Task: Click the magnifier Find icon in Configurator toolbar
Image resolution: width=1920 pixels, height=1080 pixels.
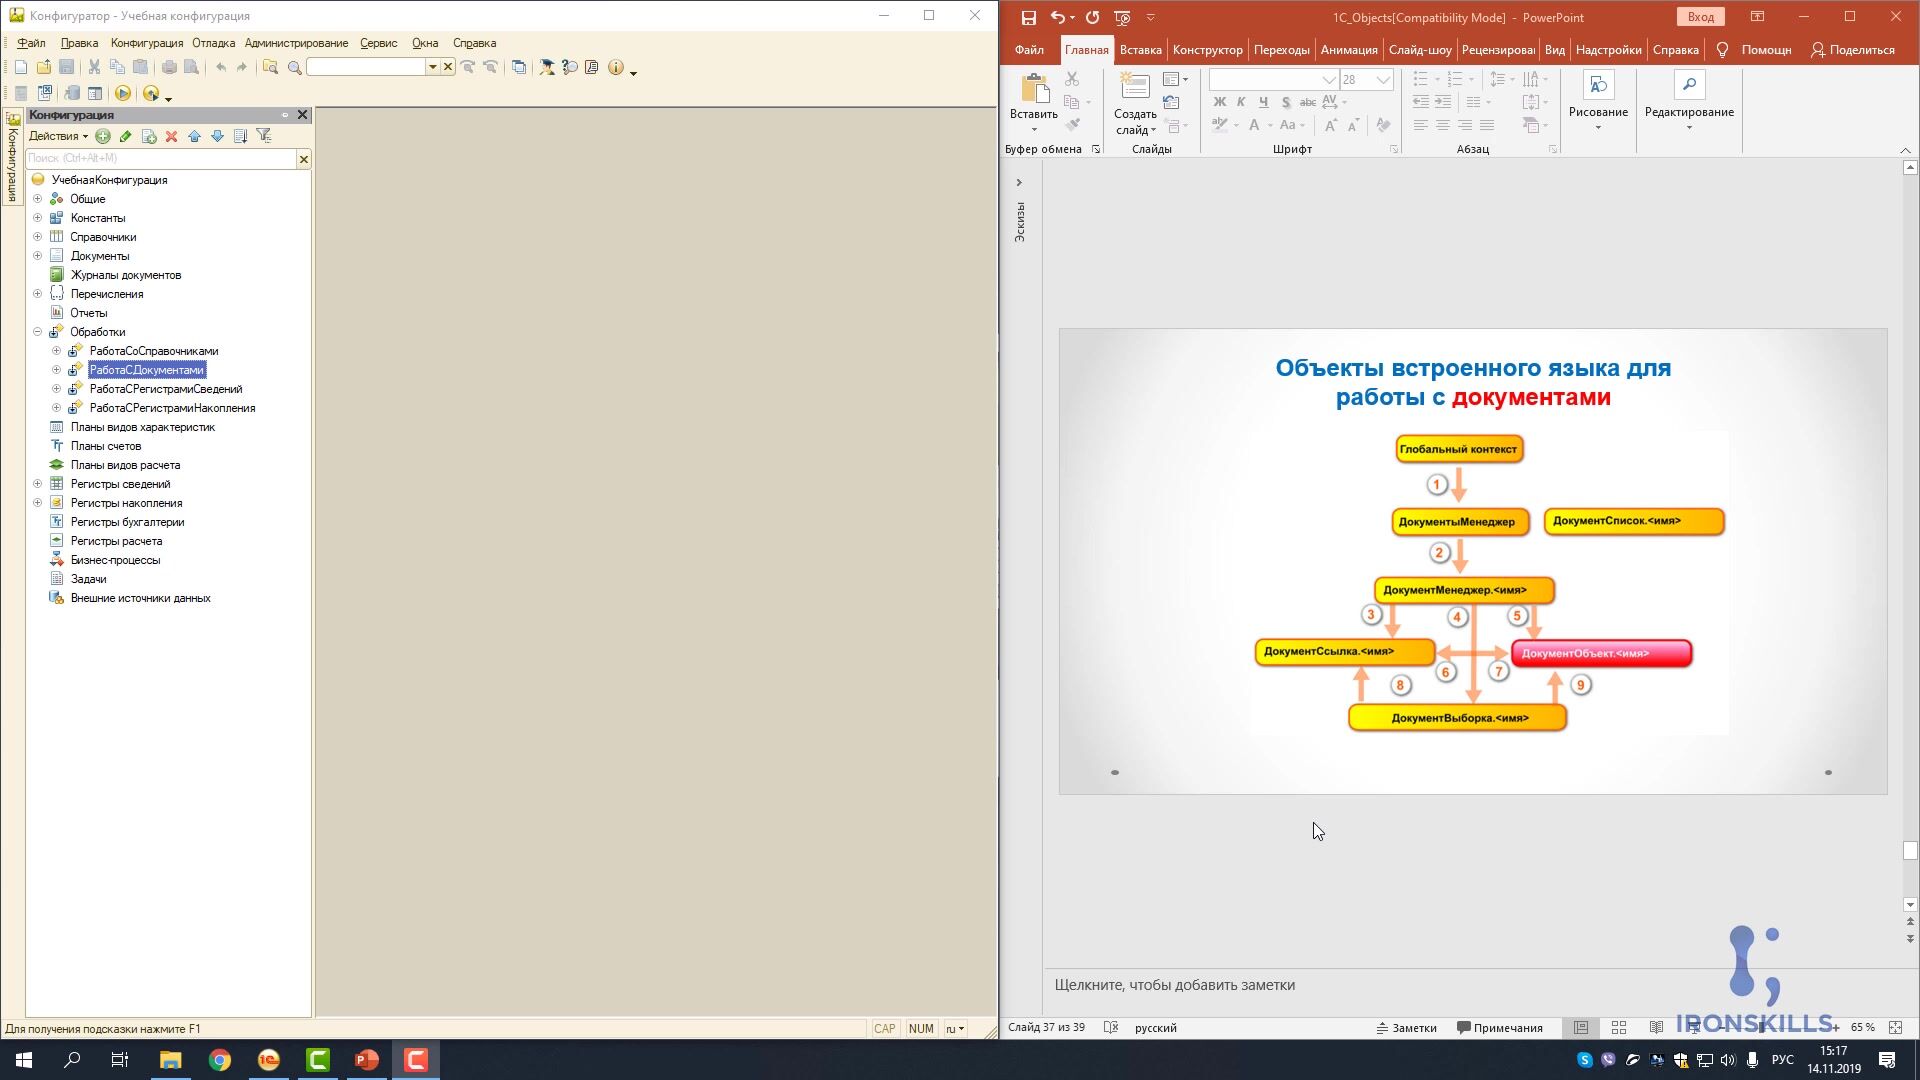Action: pyautogui.click(x=294, y=67)
